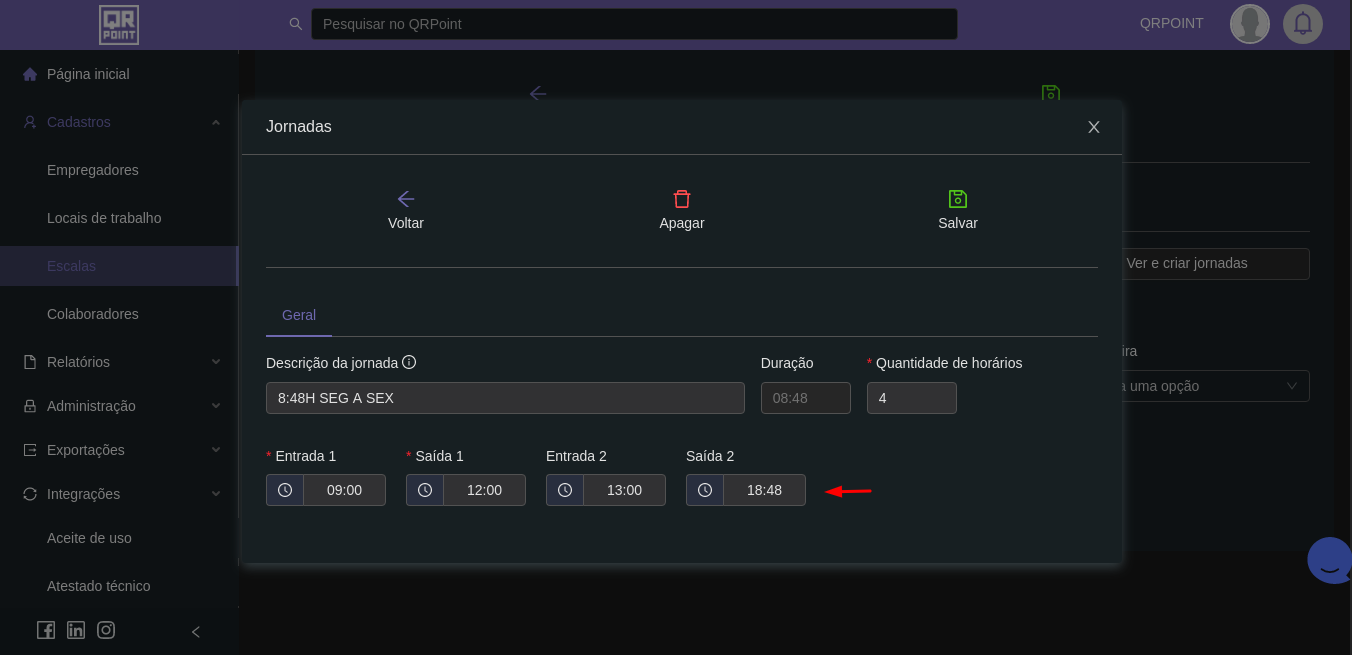Close the Jornadas dialog
The height and width of the screenshot is (655, 1352).
point(1094,127)
